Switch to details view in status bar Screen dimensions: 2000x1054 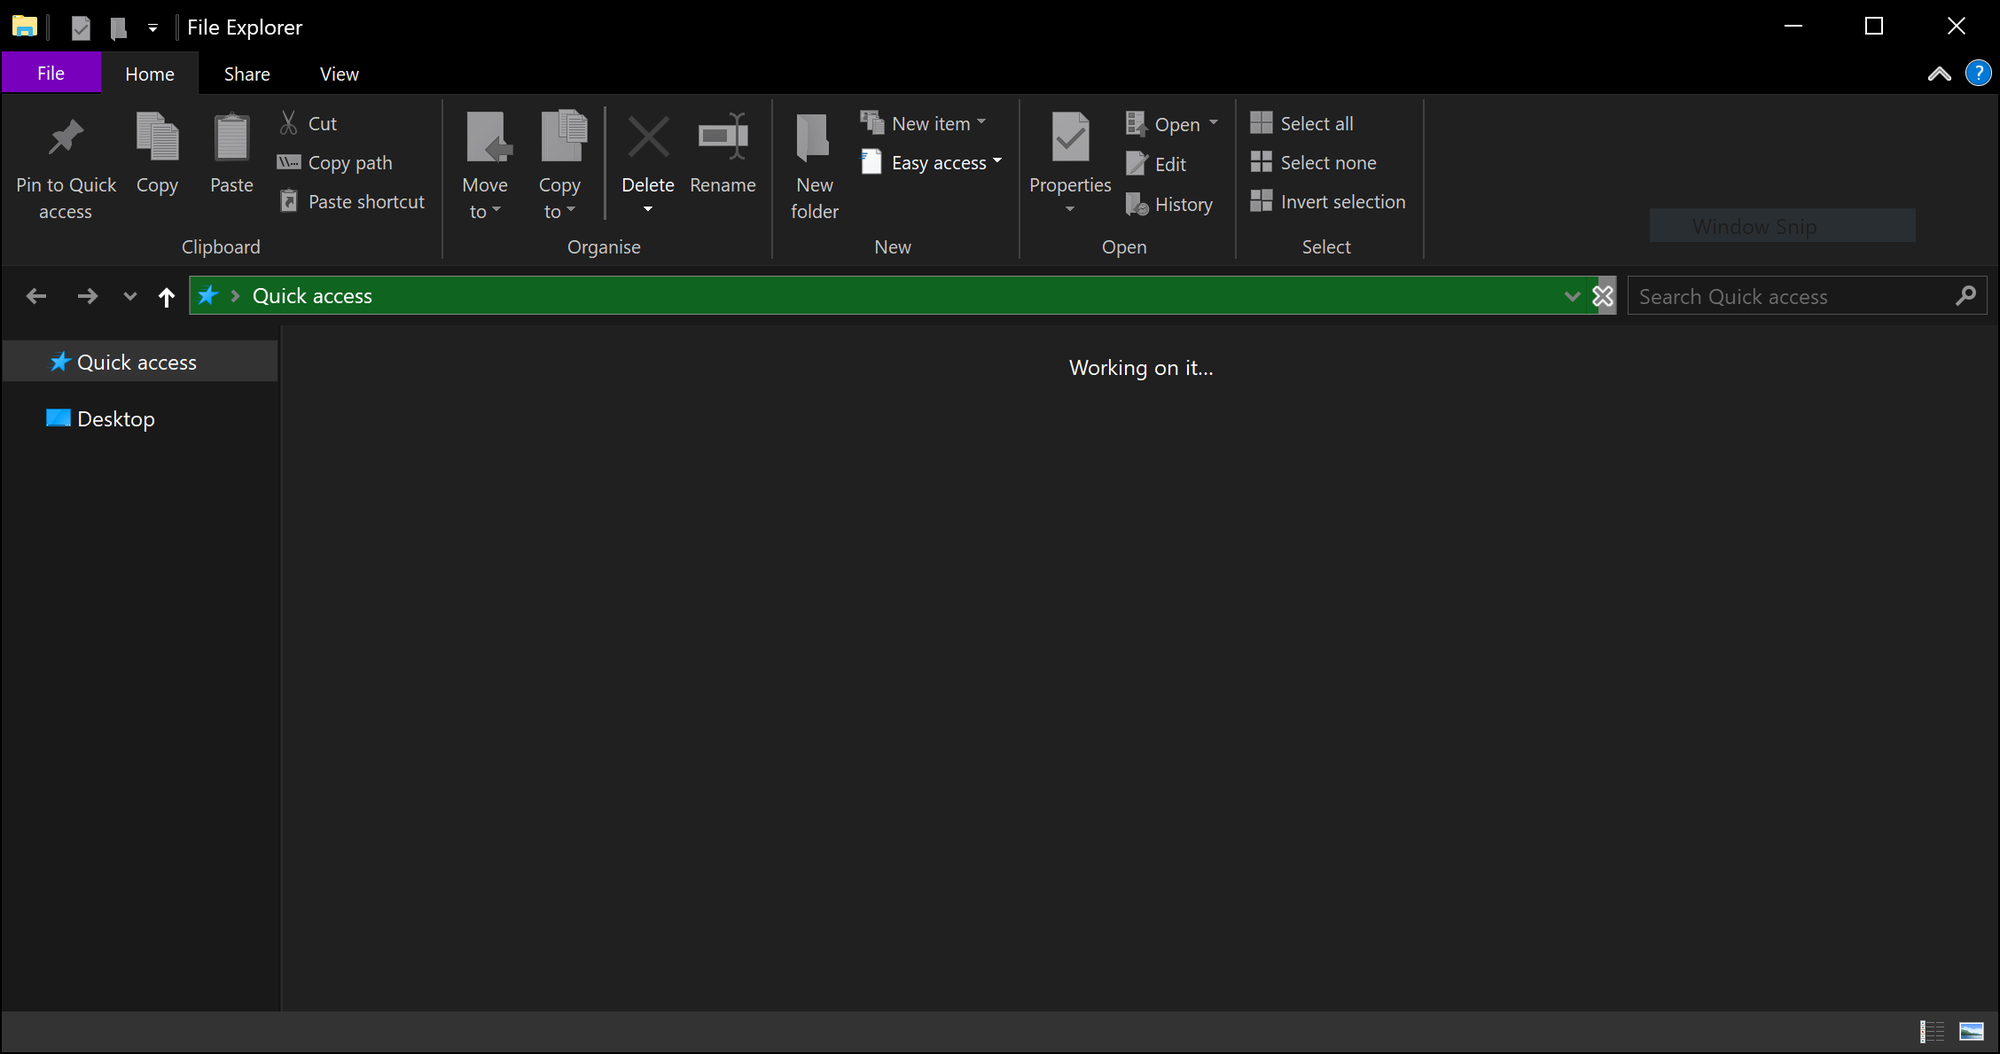tap(1932, 1031)
